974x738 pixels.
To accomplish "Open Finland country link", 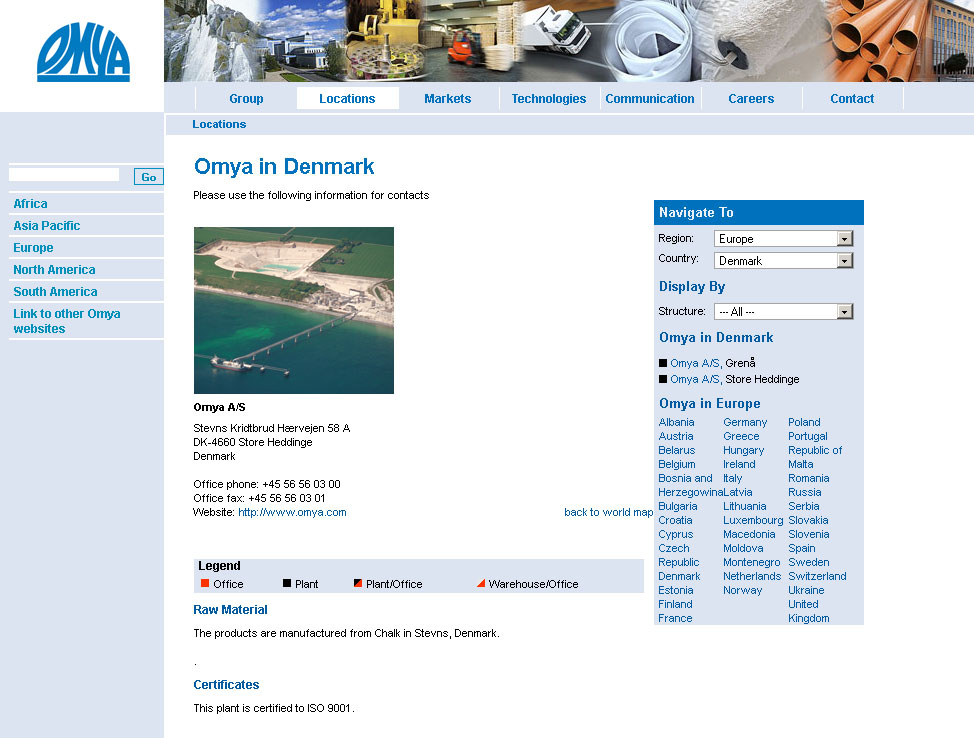I will tap(675, 604).
